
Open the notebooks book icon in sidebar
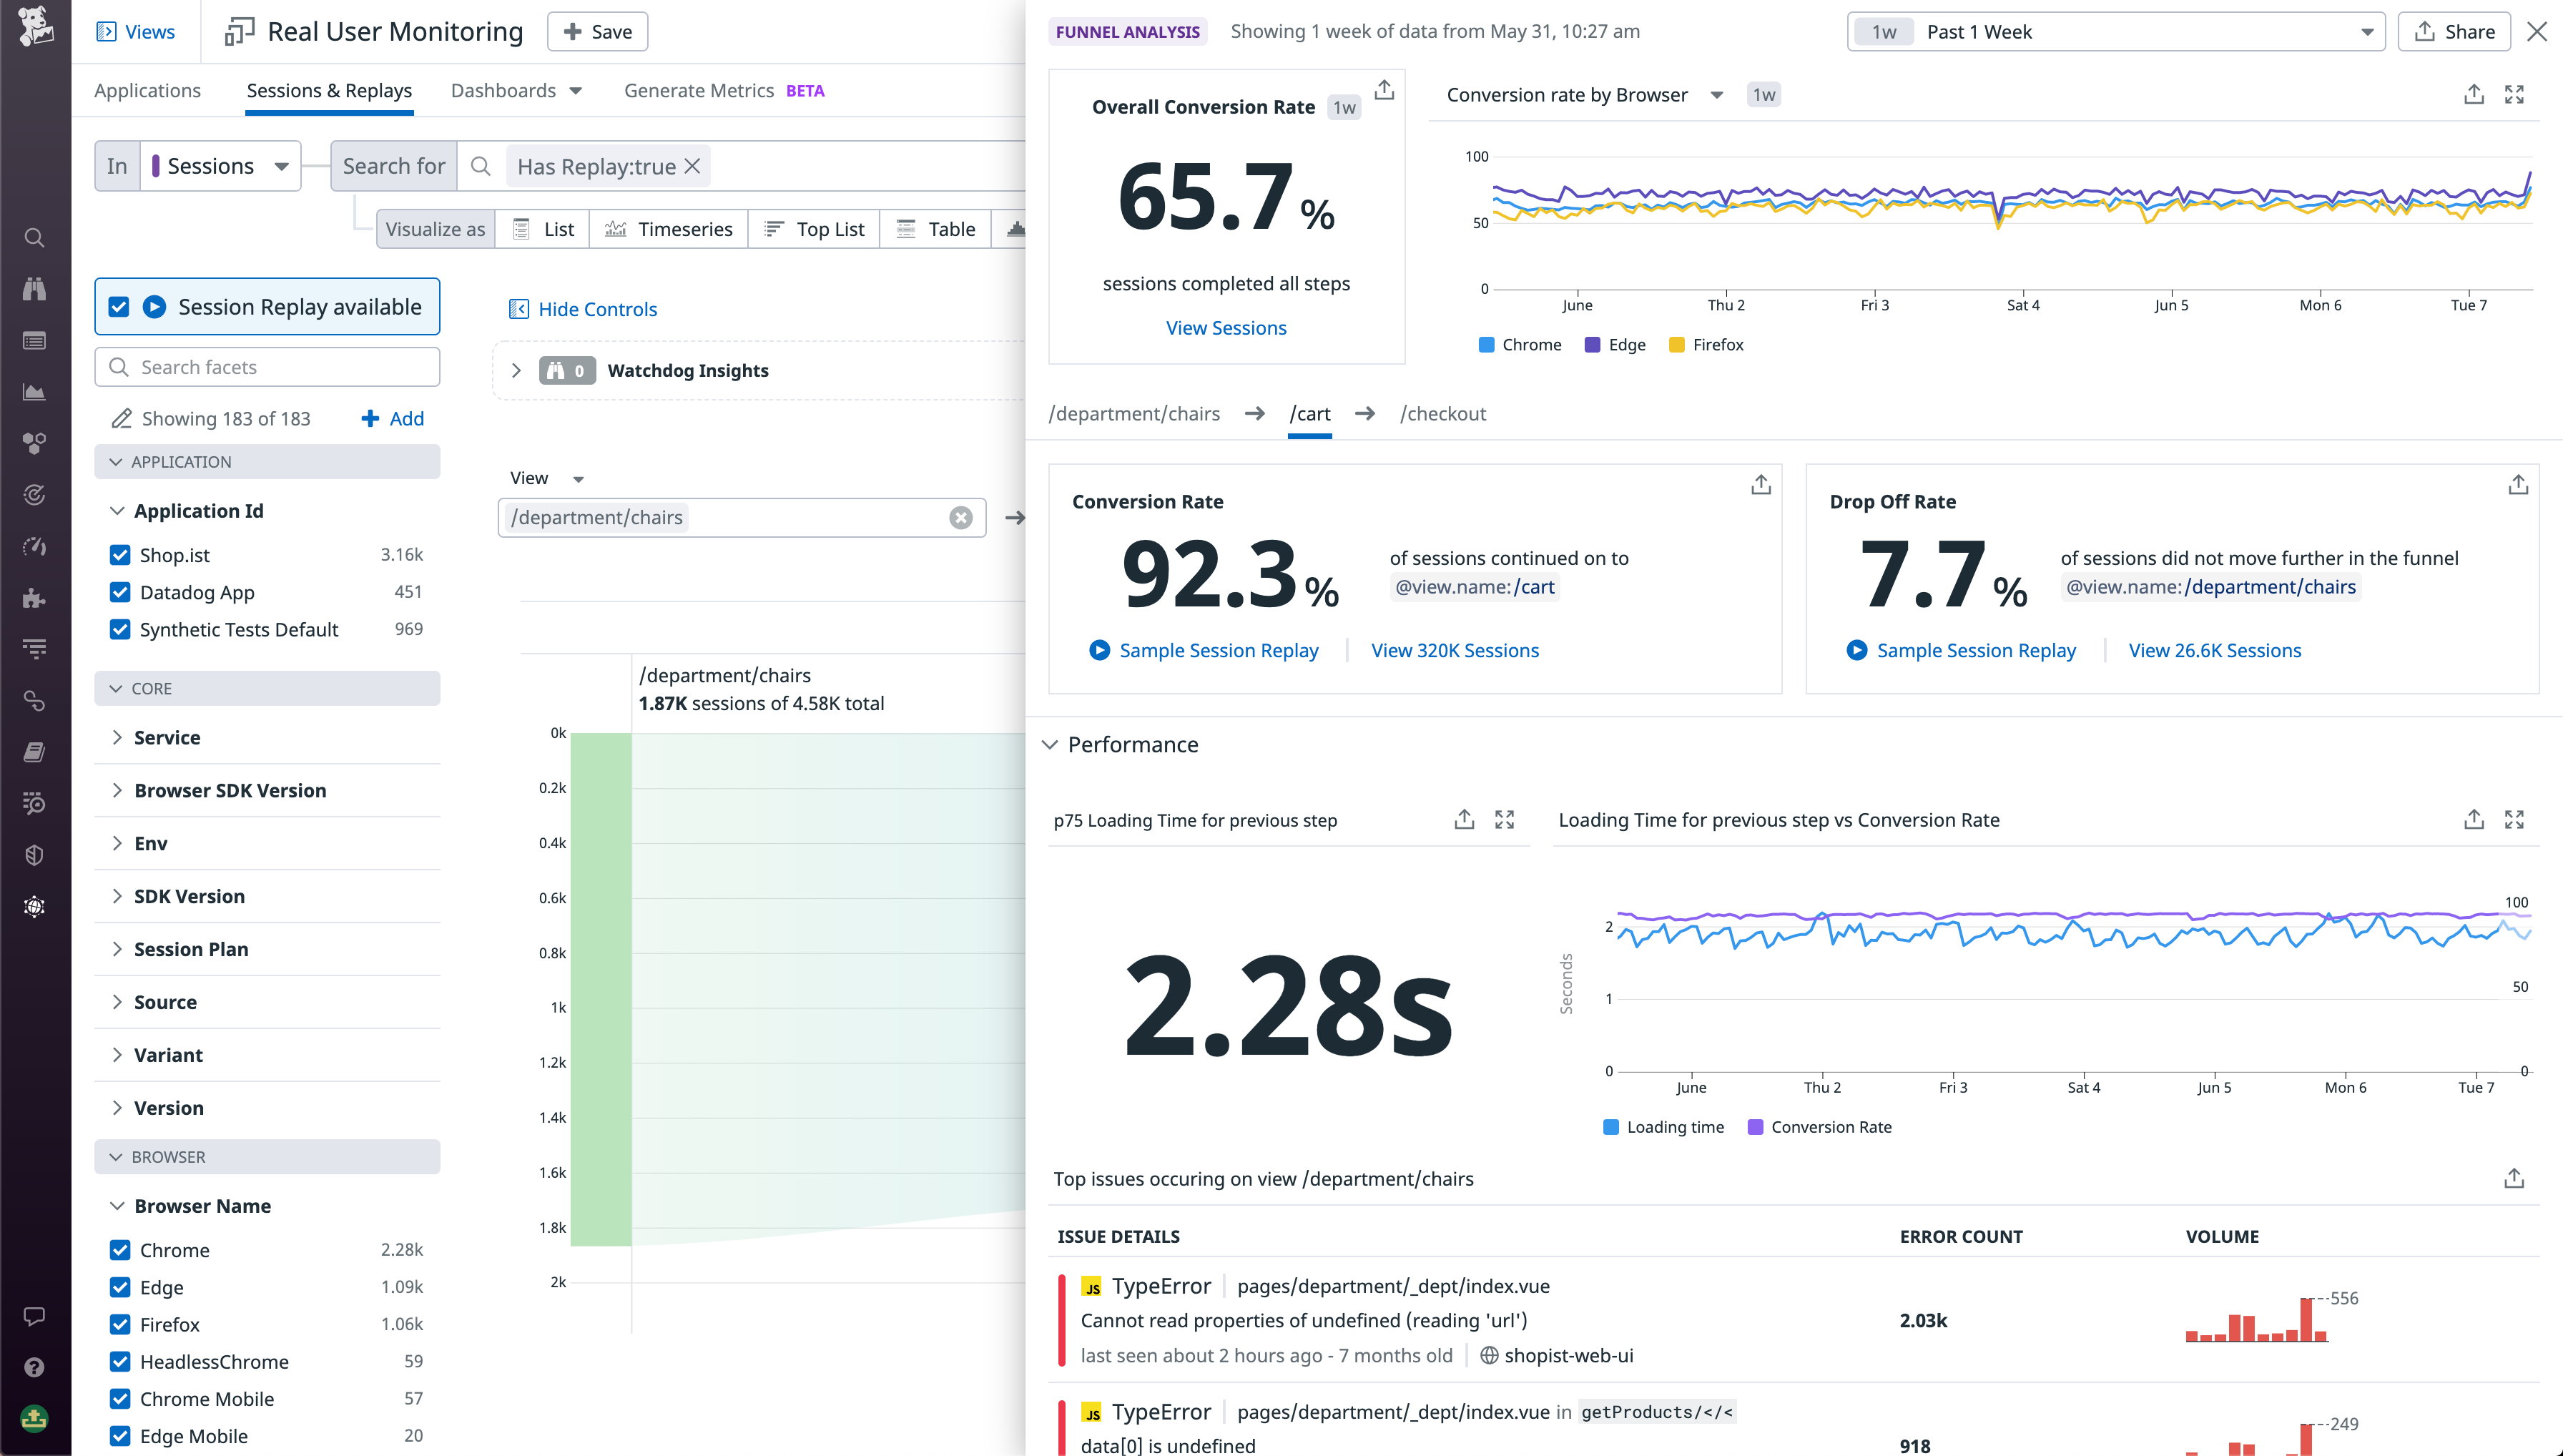[x=35, y=752]
